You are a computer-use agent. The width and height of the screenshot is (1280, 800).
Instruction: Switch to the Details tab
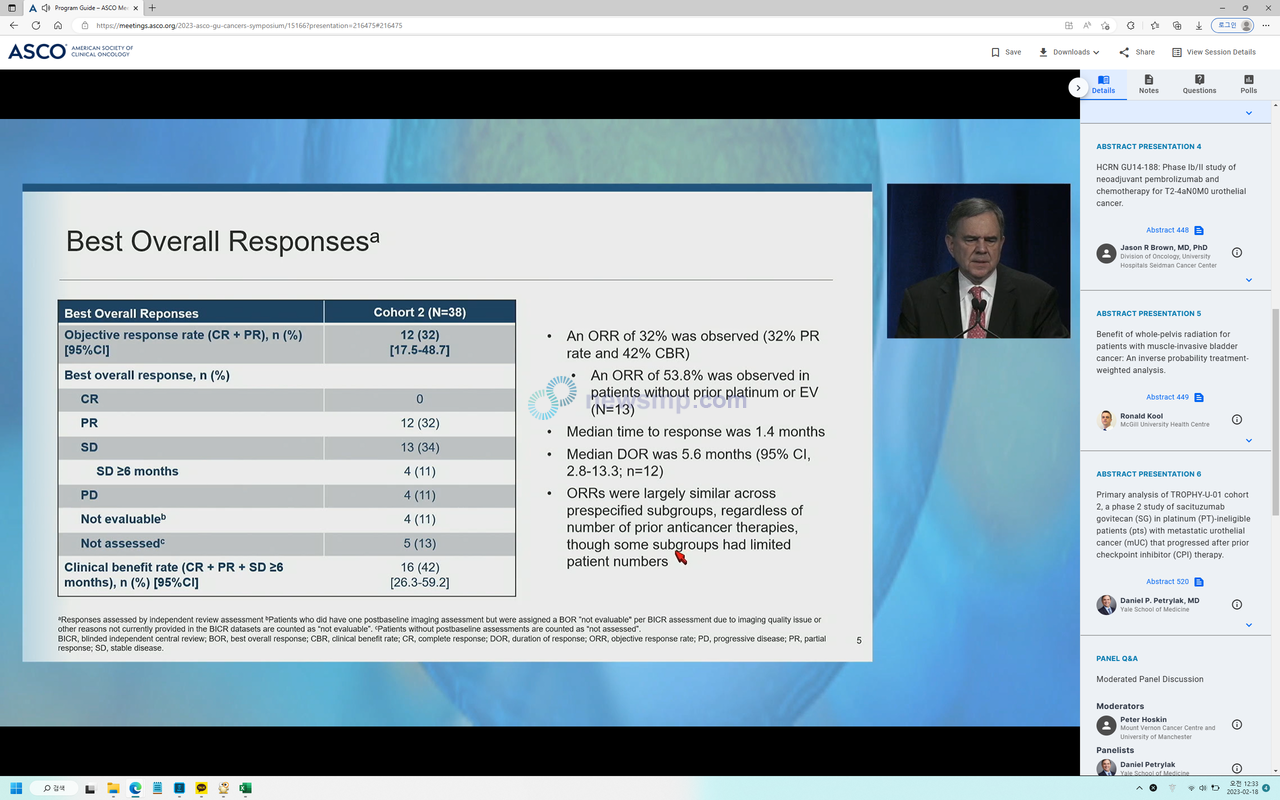(x=1103, y=84)
